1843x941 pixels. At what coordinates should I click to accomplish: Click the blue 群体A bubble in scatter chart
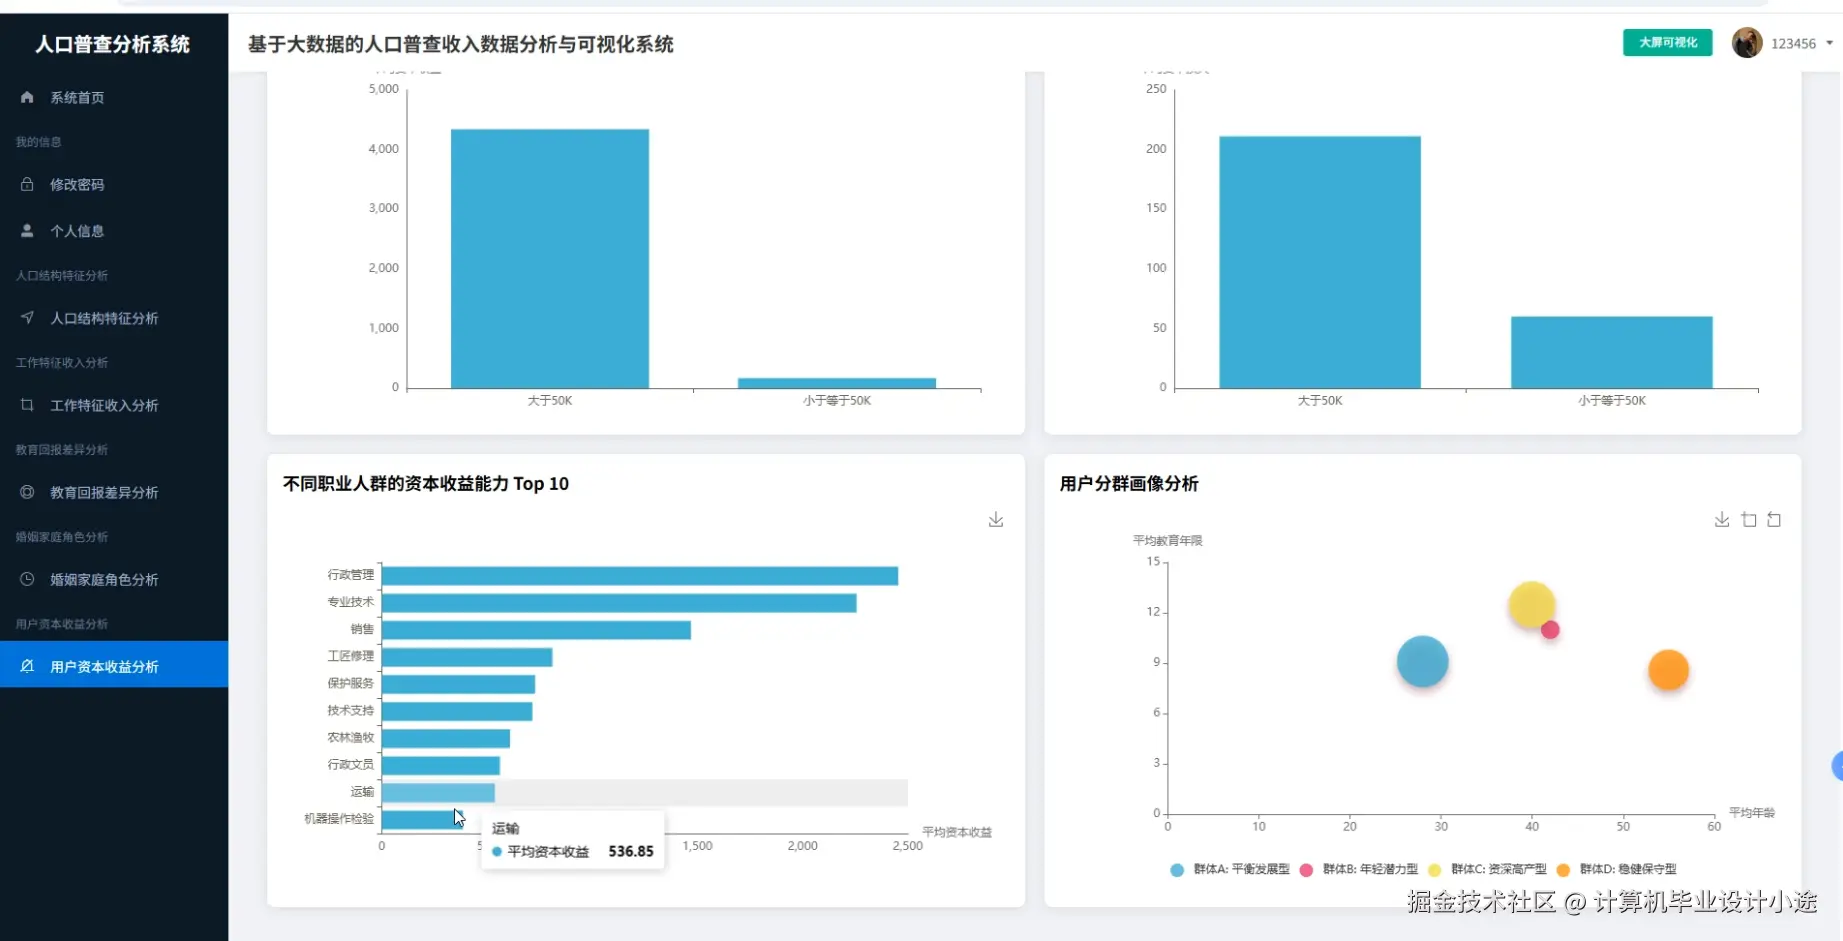[1422, 662]
